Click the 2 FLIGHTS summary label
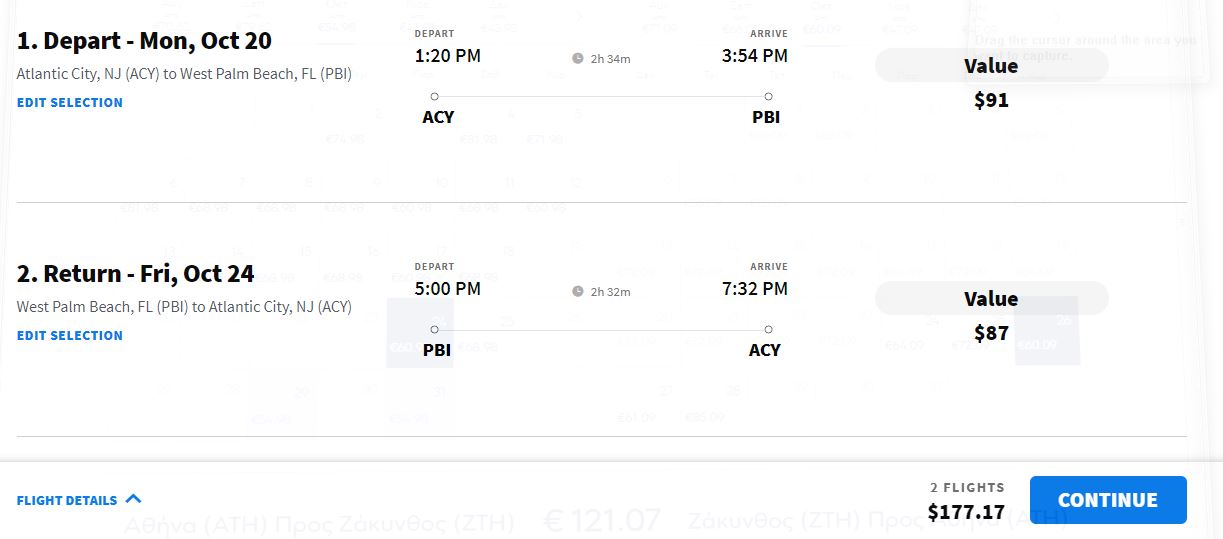This screenshot has width=1223, height=539. 967,487
